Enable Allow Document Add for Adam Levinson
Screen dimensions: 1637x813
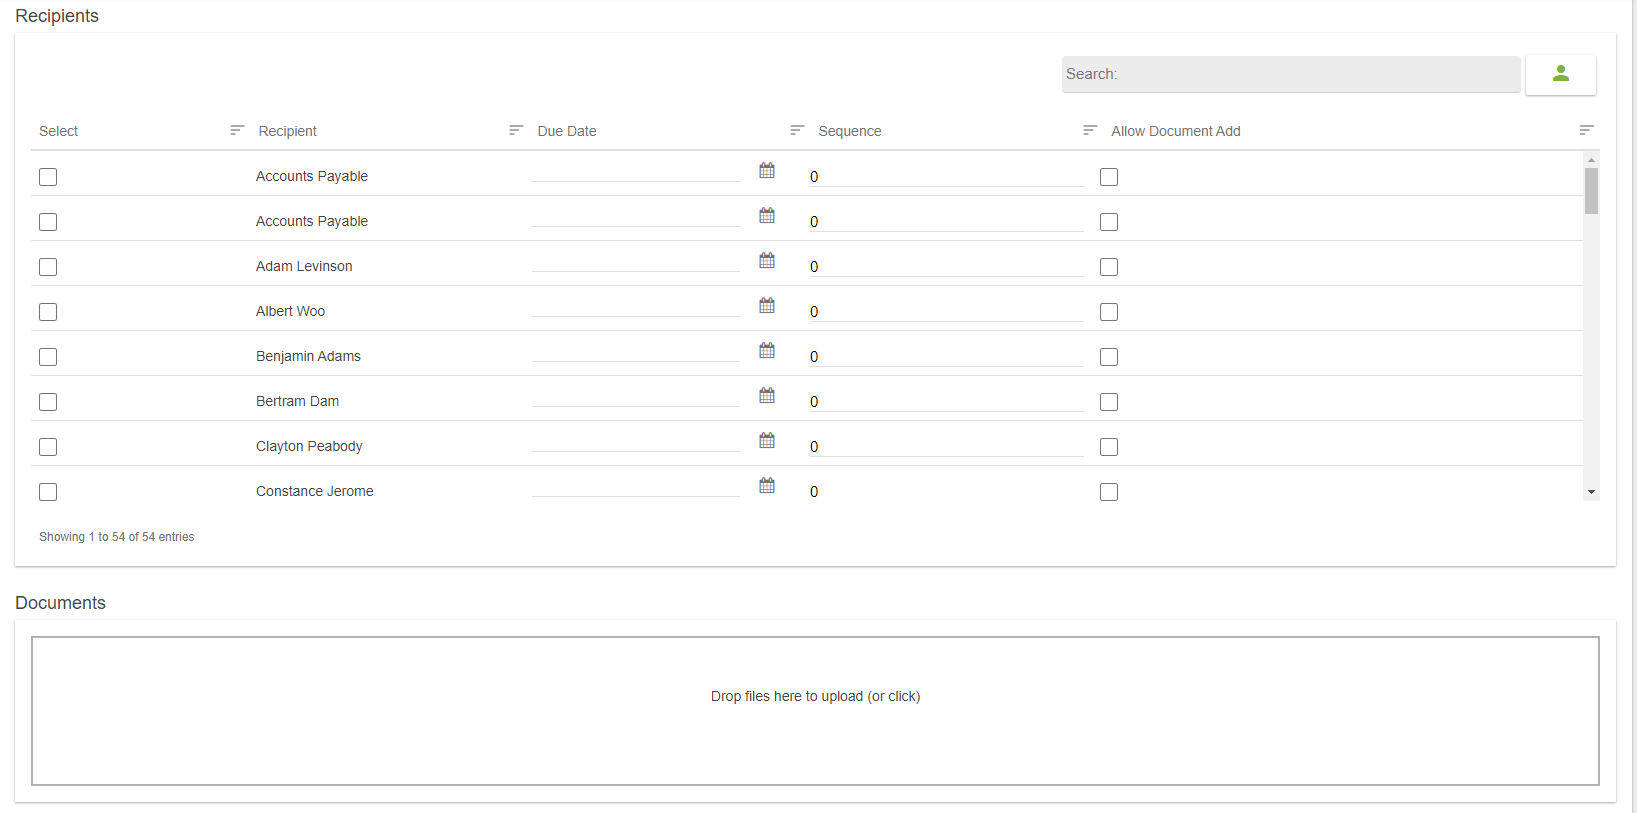tap(1109, 267)
